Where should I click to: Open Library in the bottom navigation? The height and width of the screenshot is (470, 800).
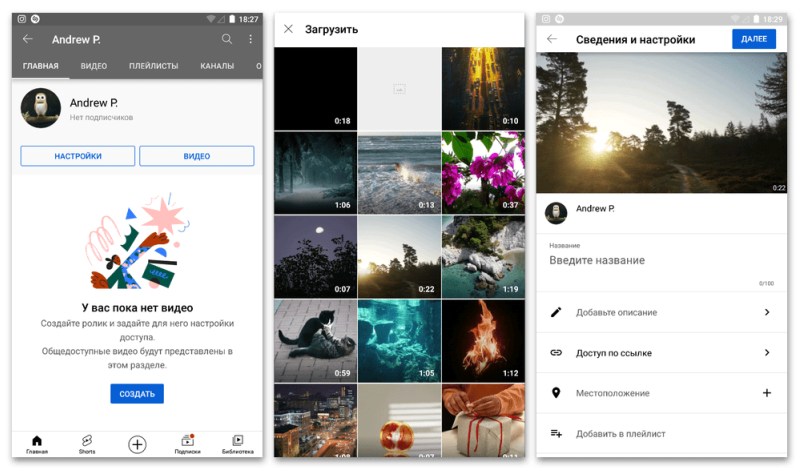tap(237, 444)
